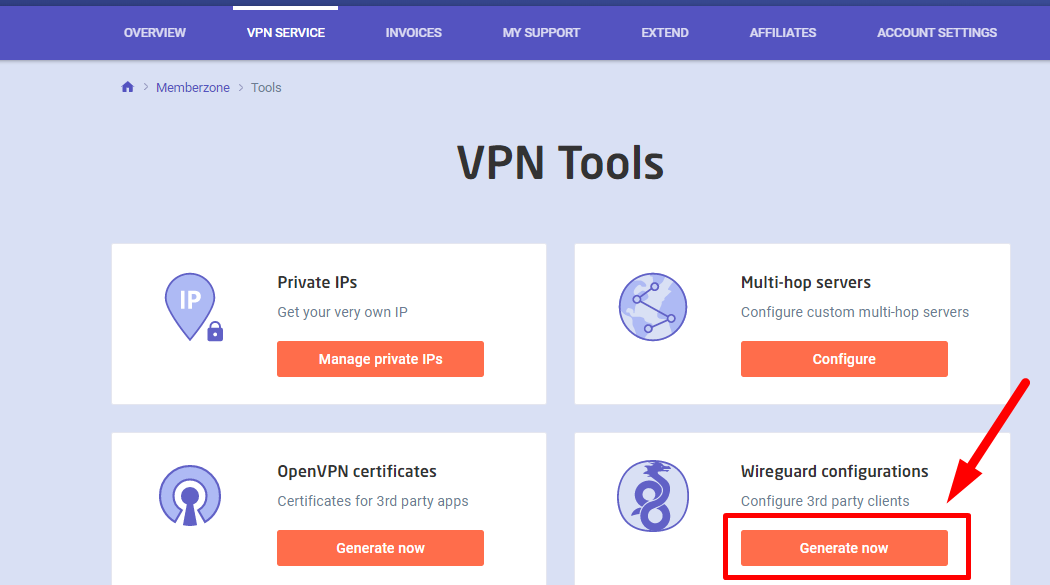The width and height of the screenshot is (1050, 585).
Task: Click the Multi-hop servers card title
Action: click(806, 282)
